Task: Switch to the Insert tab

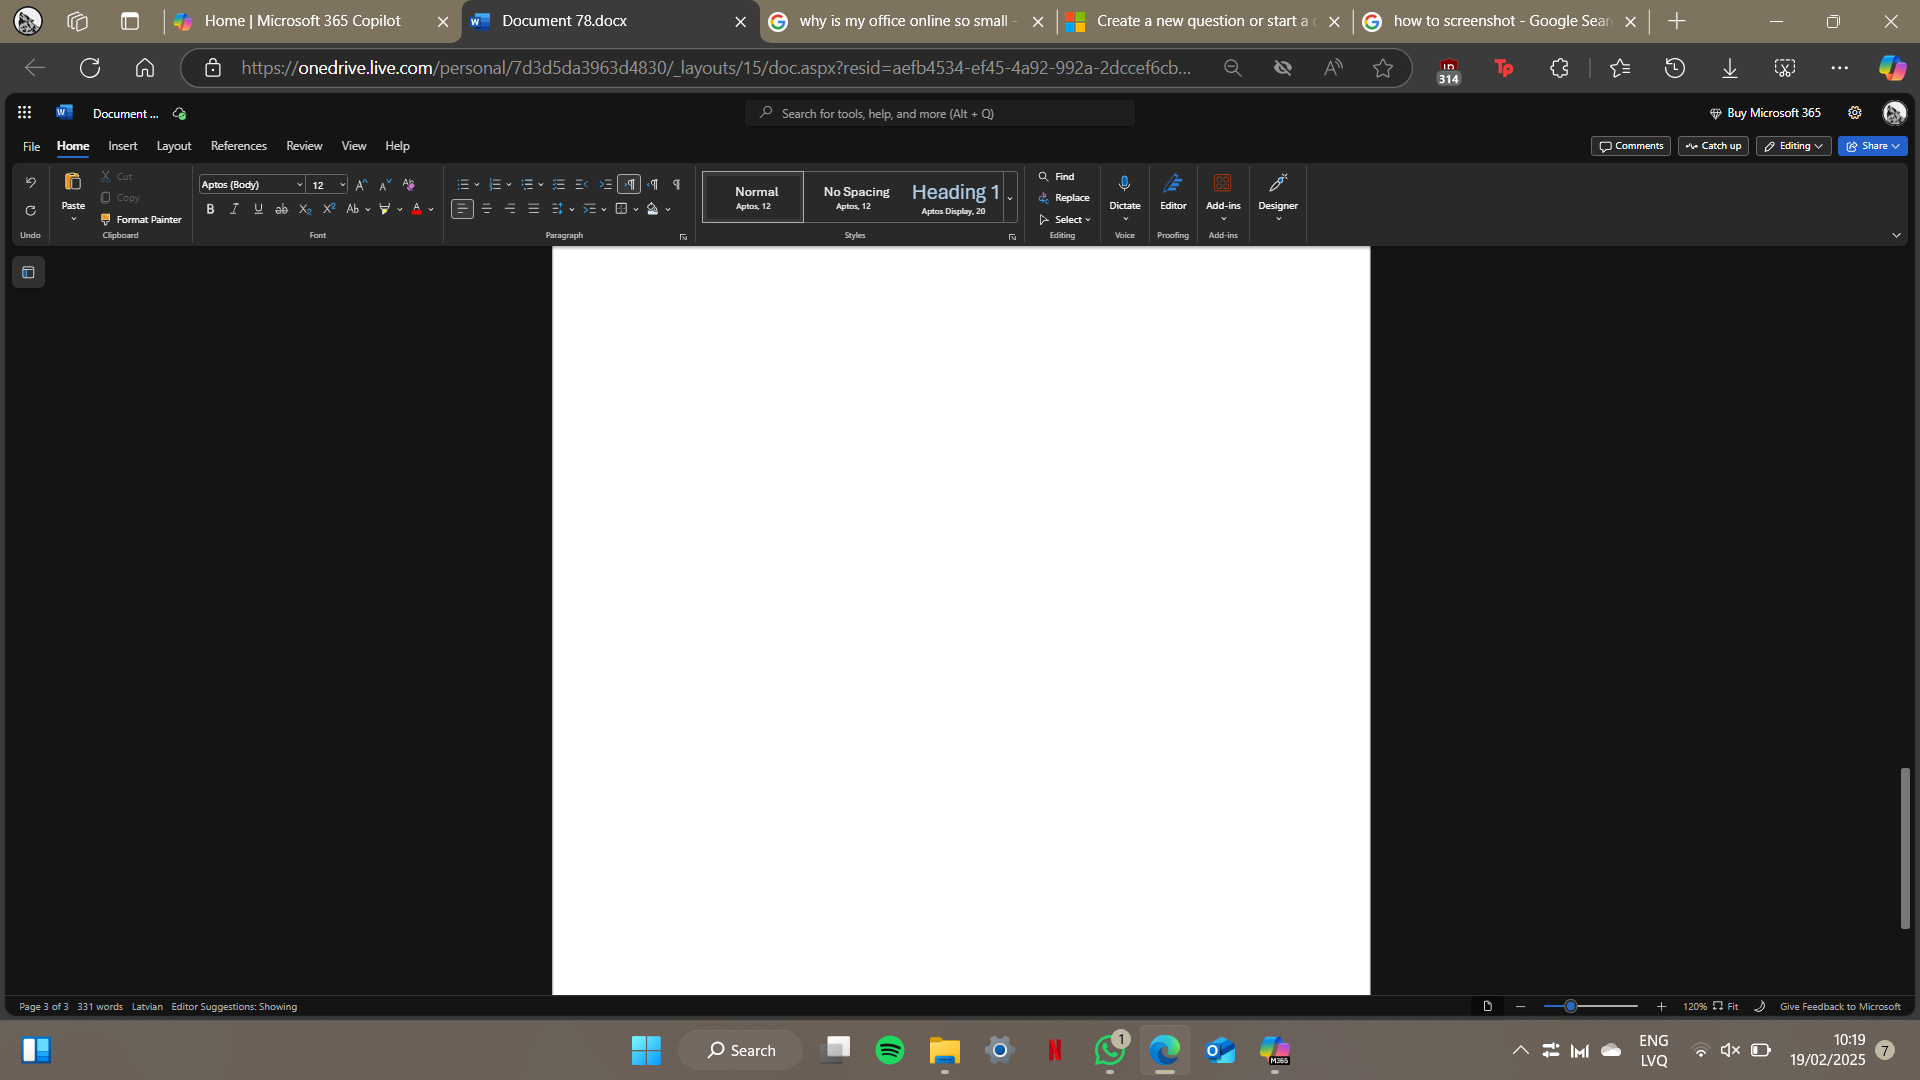Action: point(123,146)
